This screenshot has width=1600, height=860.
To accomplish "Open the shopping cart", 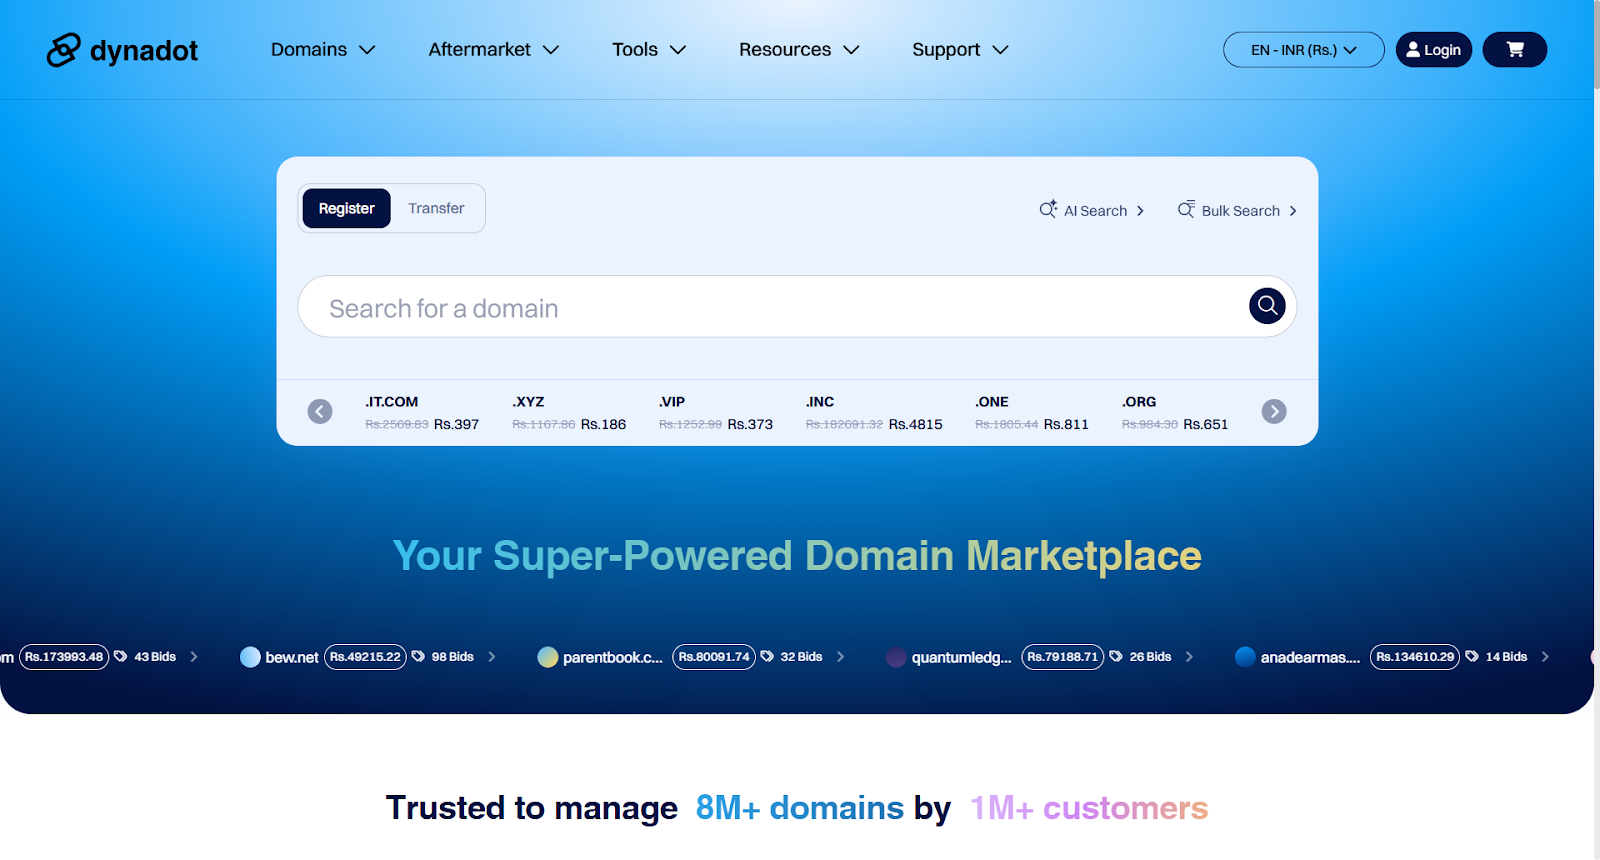I will [x=1514, y=50].
